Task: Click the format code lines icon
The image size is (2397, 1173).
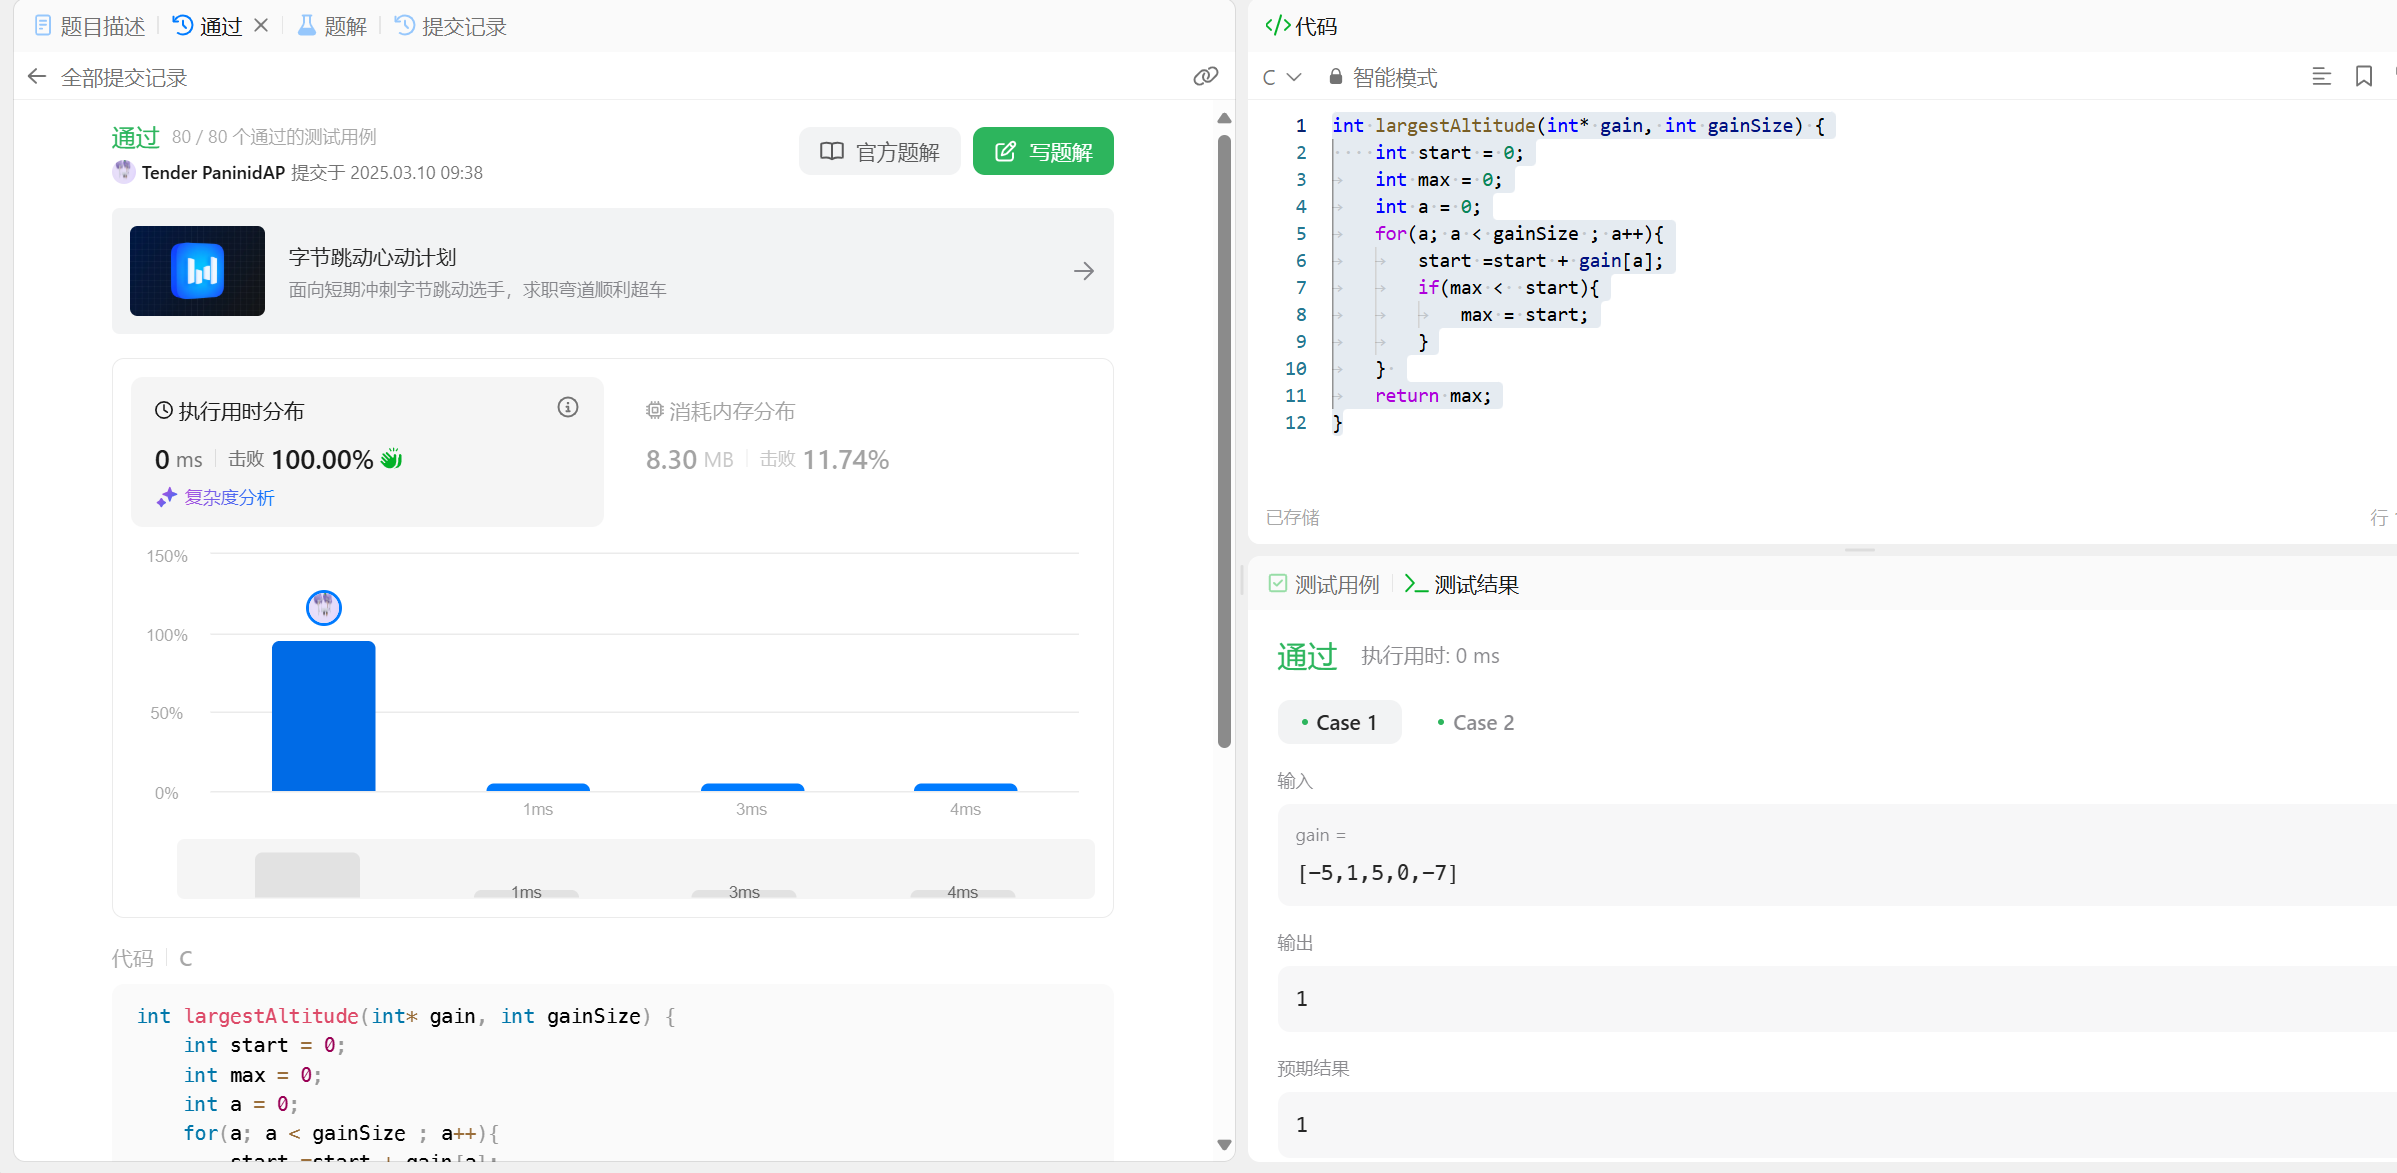Action: tap(2321, 77)
